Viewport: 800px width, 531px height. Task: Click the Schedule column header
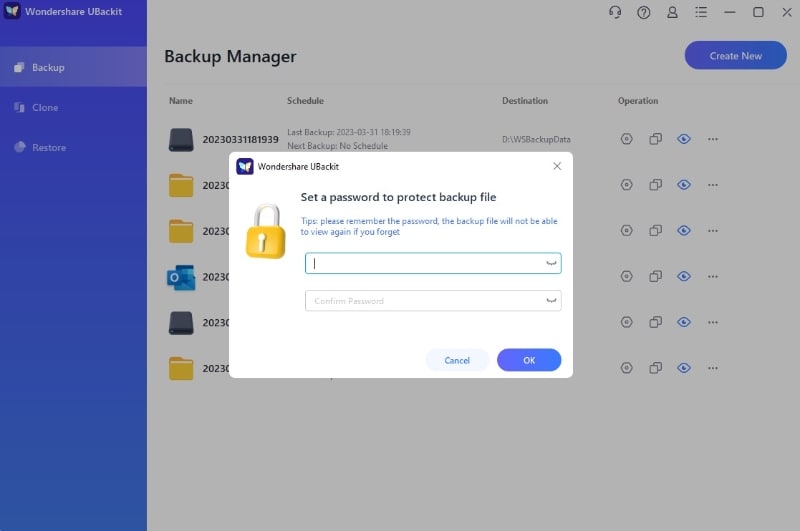pyautogui.click(x=305, y=100)
